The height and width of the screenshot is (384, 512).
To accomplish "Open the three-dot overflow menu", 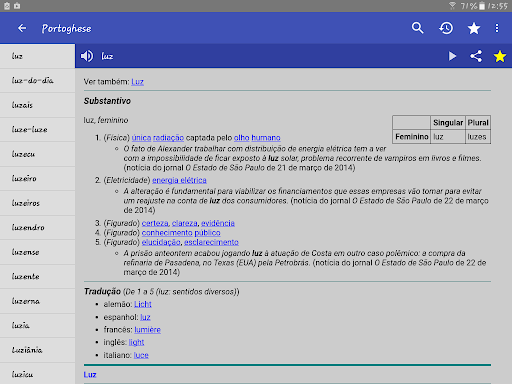I will [497, 28].
